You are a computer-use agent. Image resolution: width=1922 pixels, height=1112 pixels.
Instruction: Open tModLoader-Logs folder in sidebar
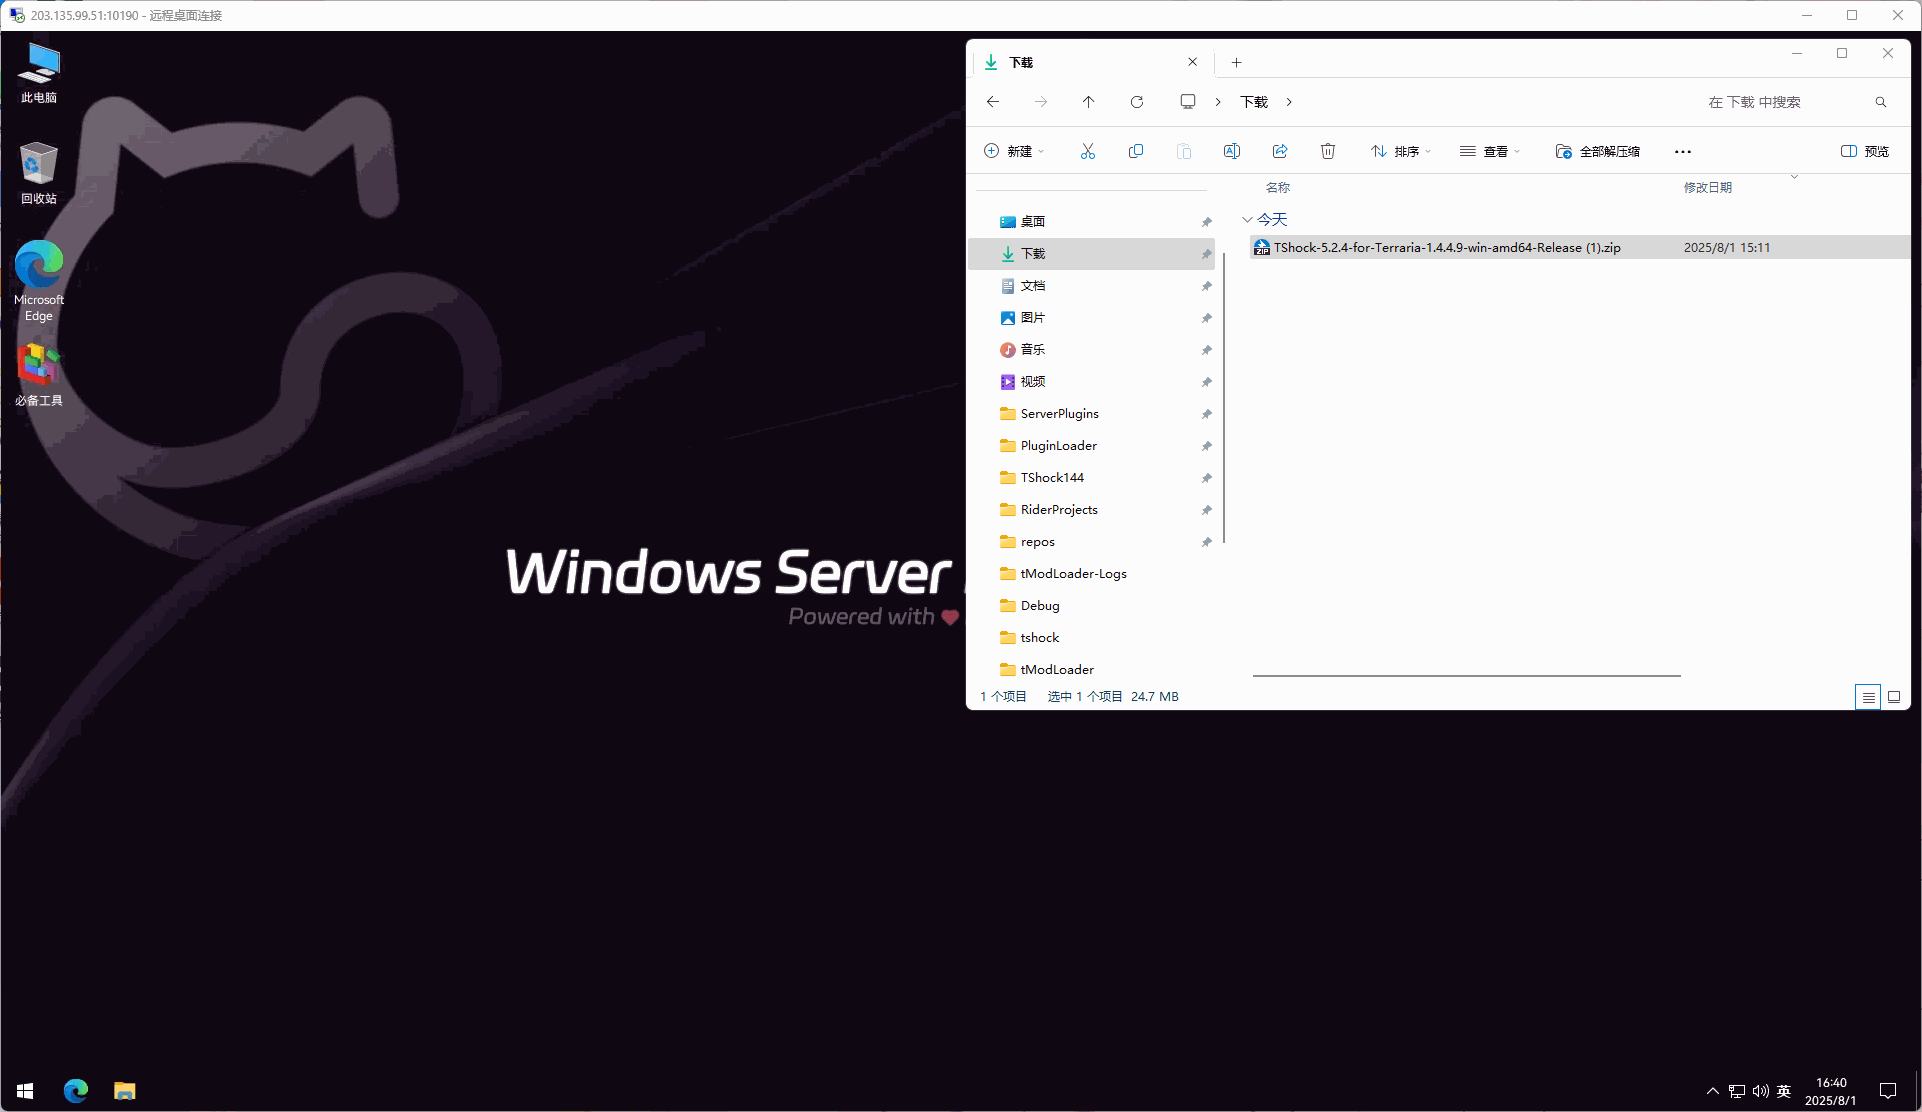click(1092, 574)
